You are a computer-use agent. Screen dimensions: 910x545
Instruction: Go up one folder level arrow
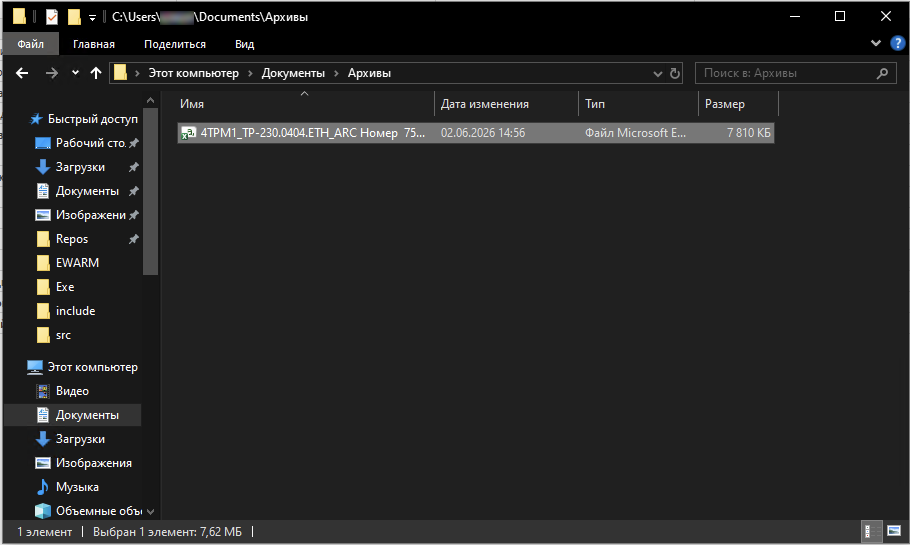96,73
